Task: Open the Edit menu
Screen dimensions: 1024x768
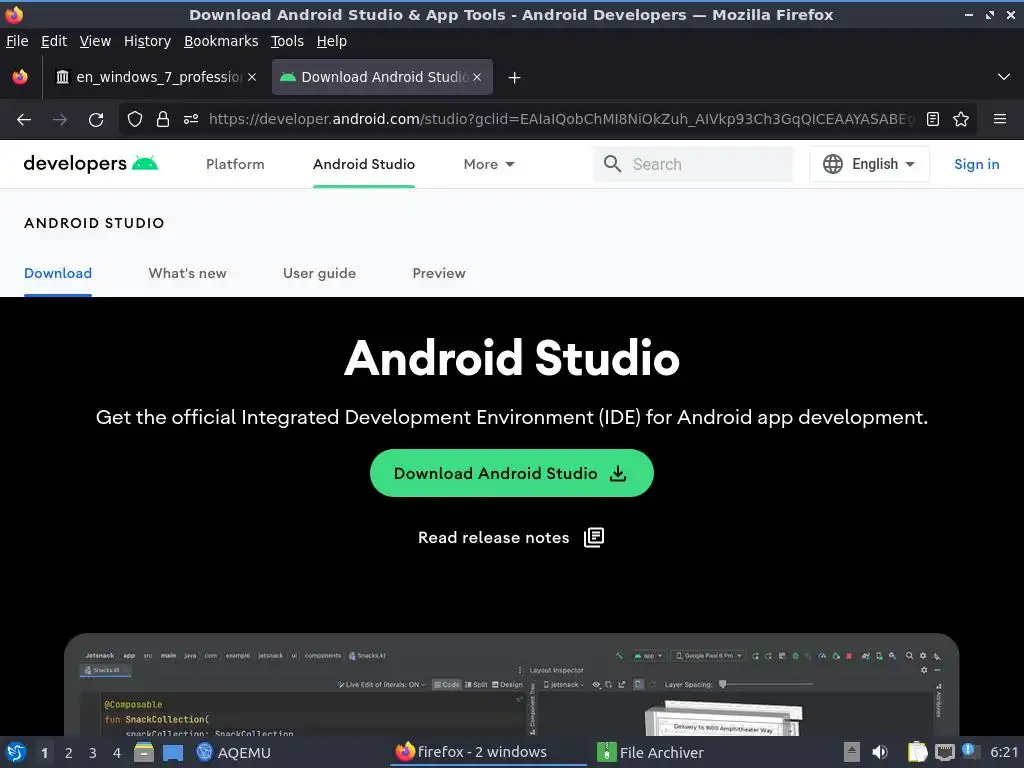Action: coord(54,41)
